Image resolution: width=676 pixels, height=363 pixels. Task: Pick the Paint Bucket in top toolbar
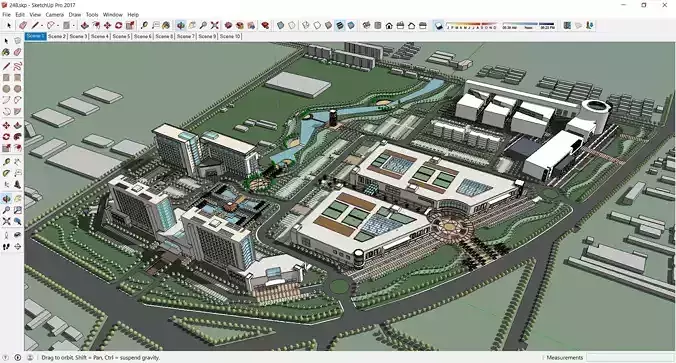click(x=166, y=25)
